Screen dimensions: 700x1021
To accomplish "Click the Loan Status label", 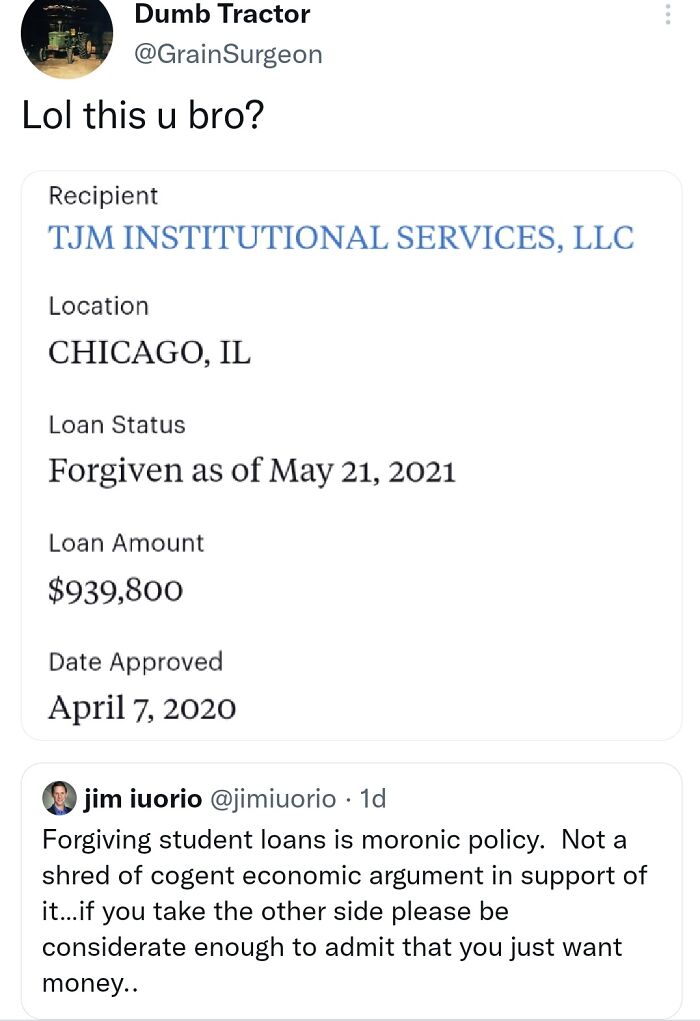I will click(x=116, y=425).
